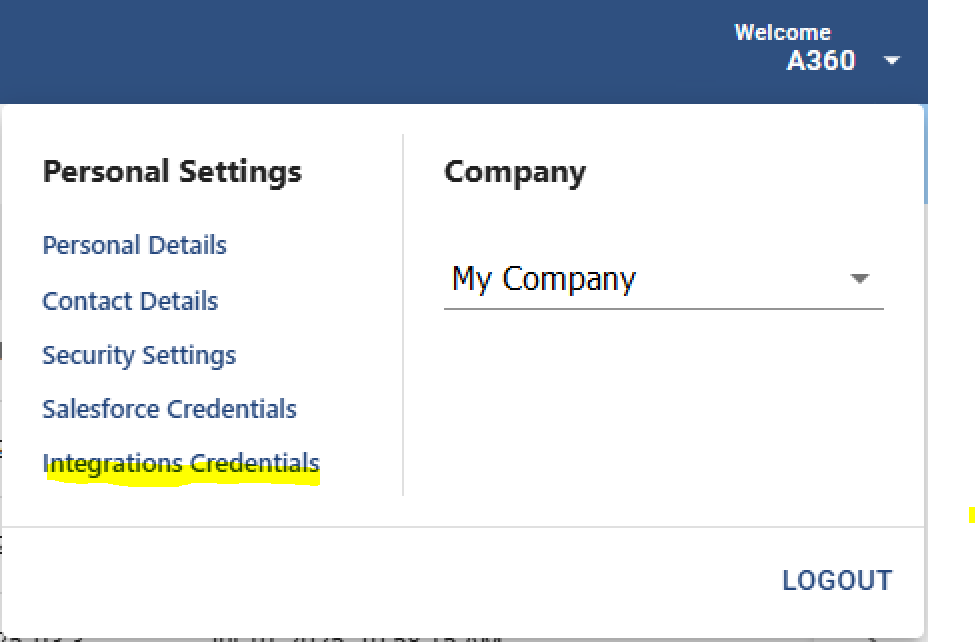Click the blank area below My Company field
The height and width of the screenshot is (642, 975).
click(x=663, y=404)
